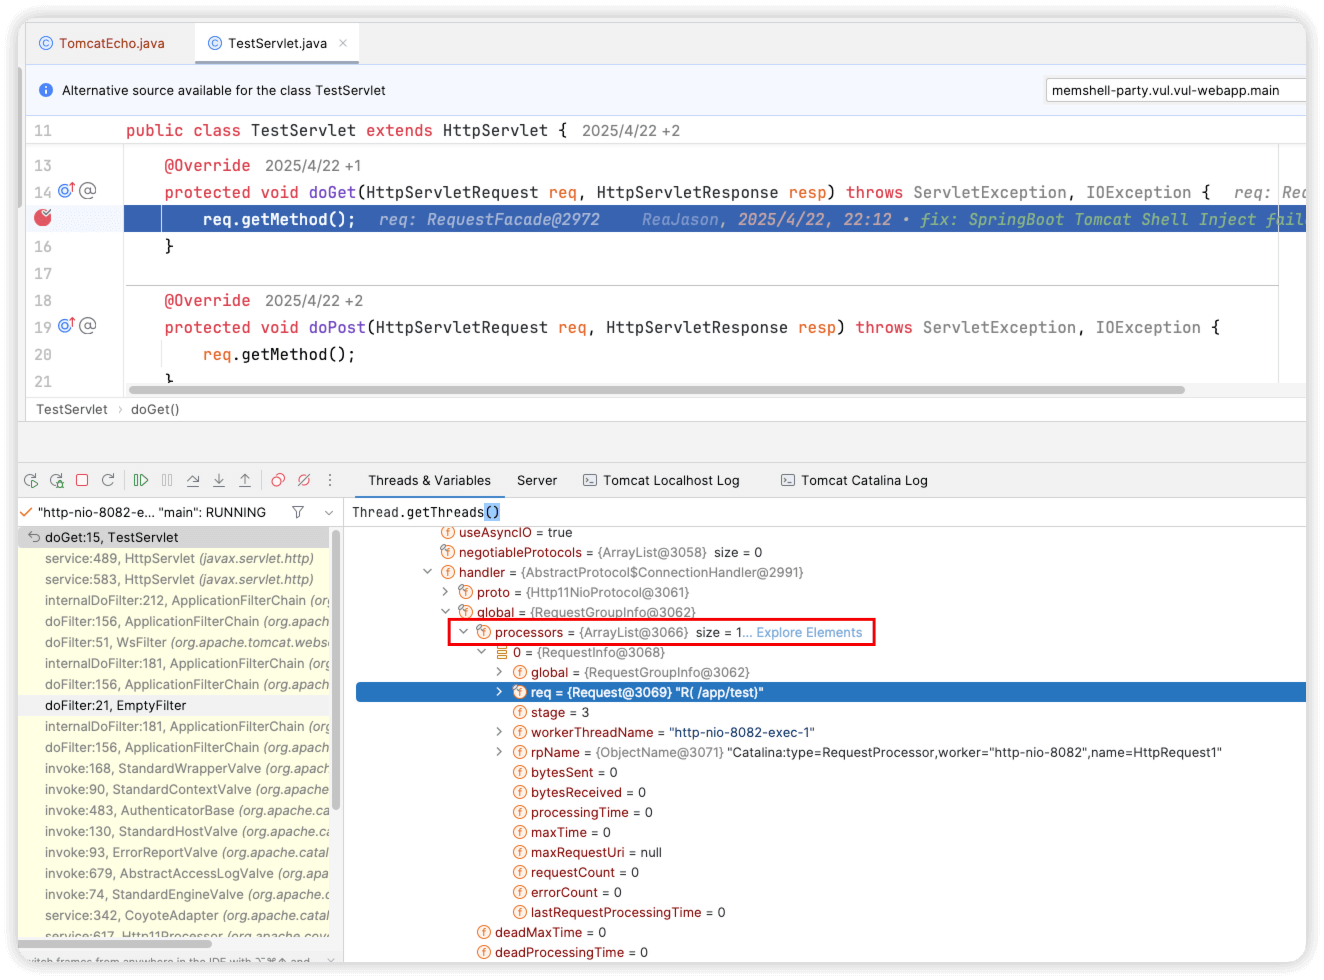Select the service:342, CoyoteAdapter frame
This screenshot has height=980, width=1324.
click(x=174, y=915)
